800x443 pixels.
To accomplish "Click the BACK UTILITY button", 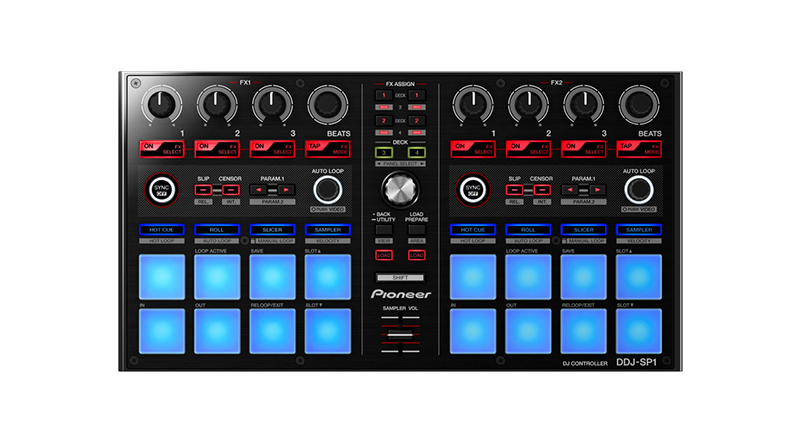I will click(x=384, y=230).
